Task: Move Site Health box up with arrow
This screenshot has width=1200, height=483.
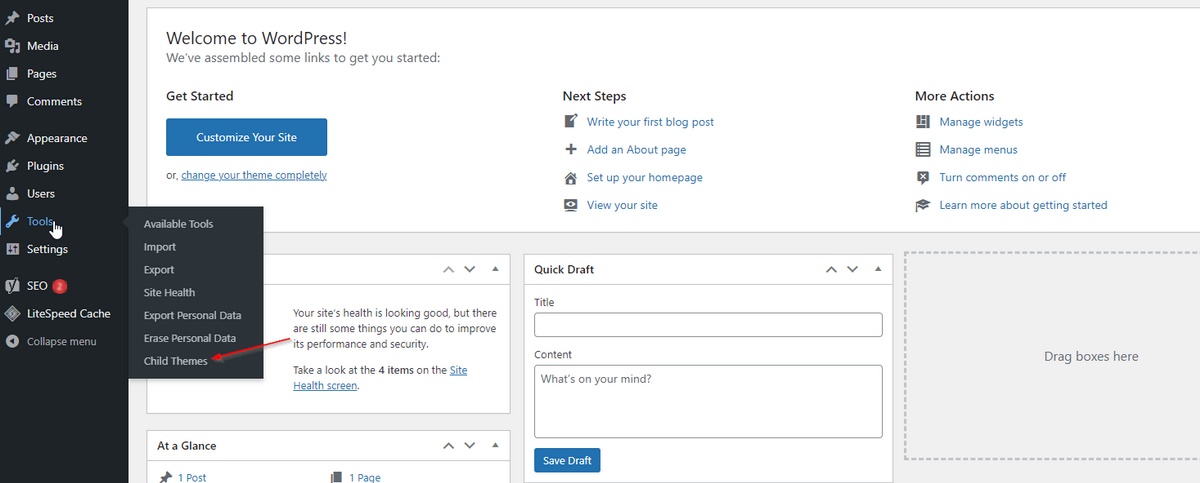Action: pyautogui.click(x=449, y=269)
